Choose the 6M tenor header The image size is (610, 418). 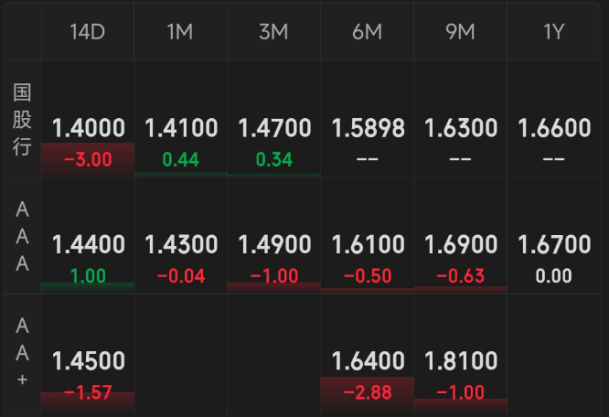(367, 32)
